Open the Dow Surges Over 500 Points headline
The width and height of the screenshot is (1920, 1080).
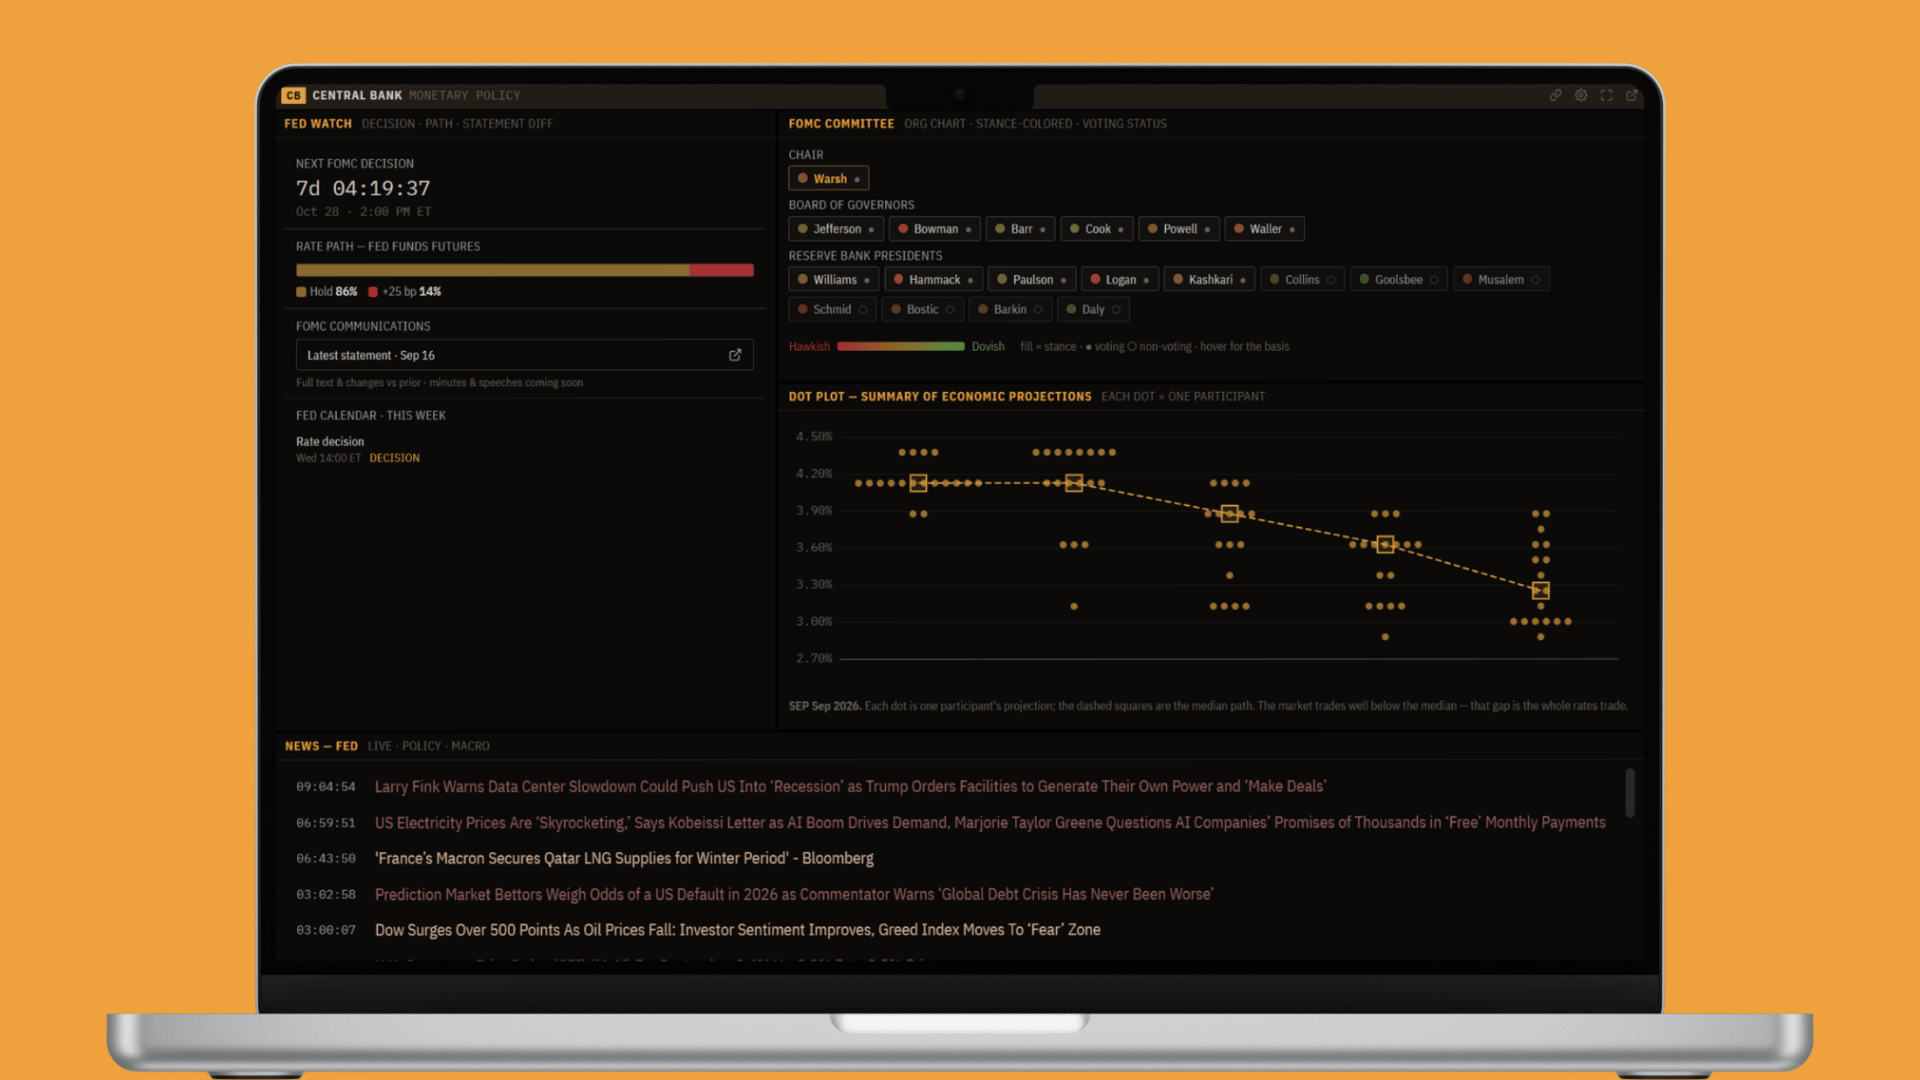tap(737, 930)
